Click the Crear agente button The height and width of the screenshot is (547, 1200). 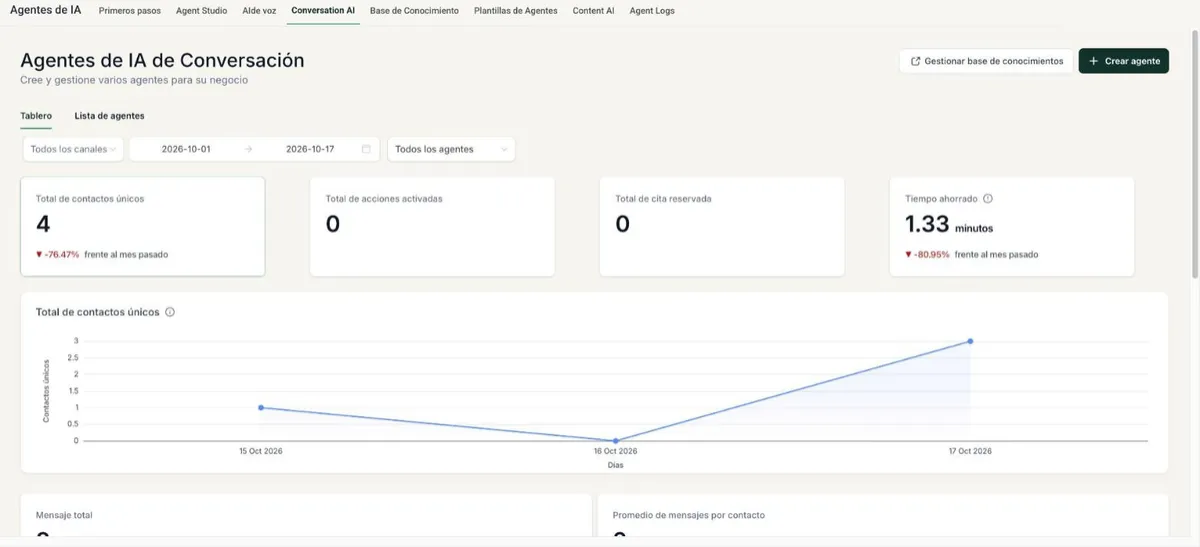coord(1124,61)
